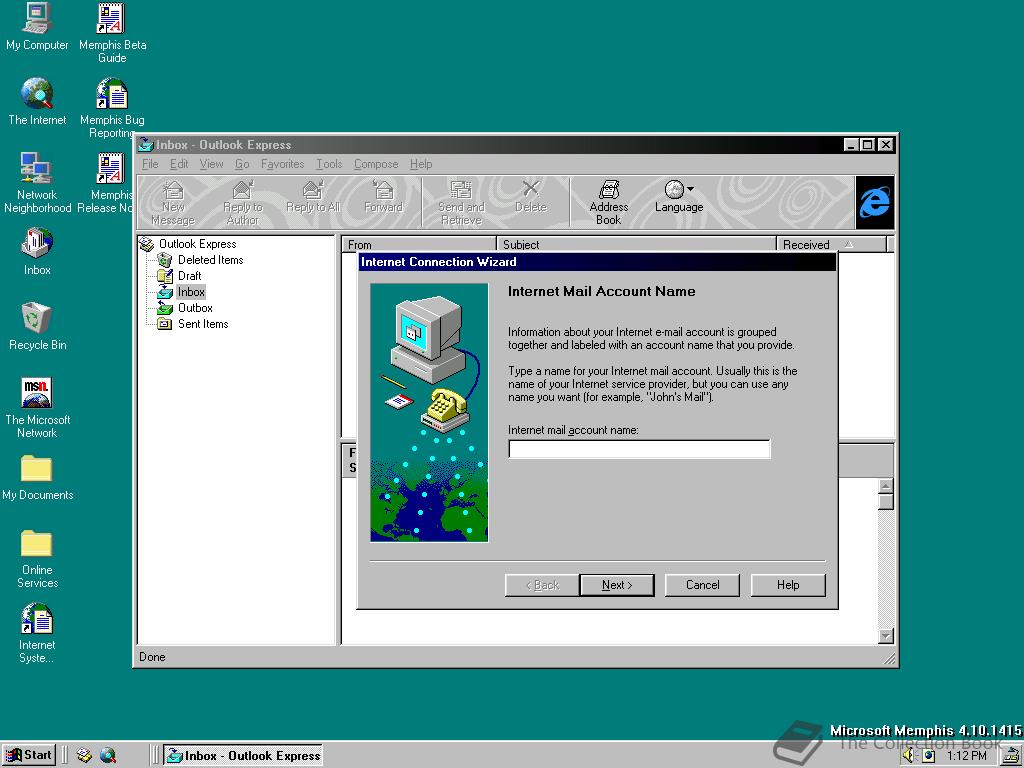1024x768 pixels.
Task: Click the system tray icon beside volume
Action: (928, 756)
